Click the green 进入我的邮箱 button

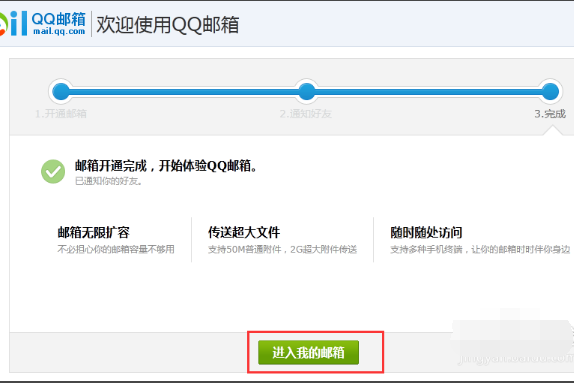(x=308, y=352)
